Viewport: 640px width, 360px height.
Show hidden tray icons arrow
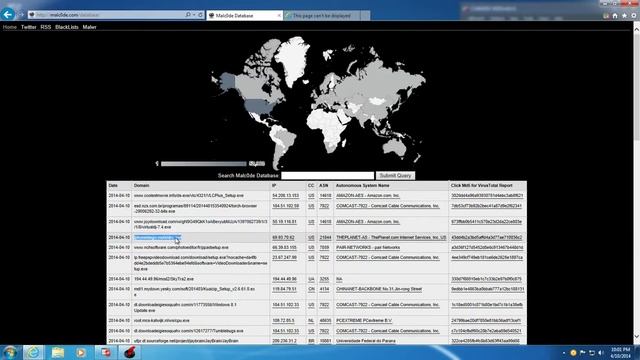coord(564,353)
